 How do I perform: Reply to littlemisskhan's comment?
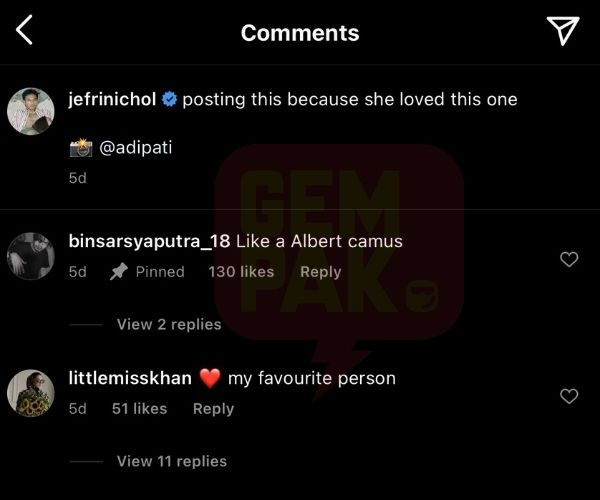(x=214, y=409)
